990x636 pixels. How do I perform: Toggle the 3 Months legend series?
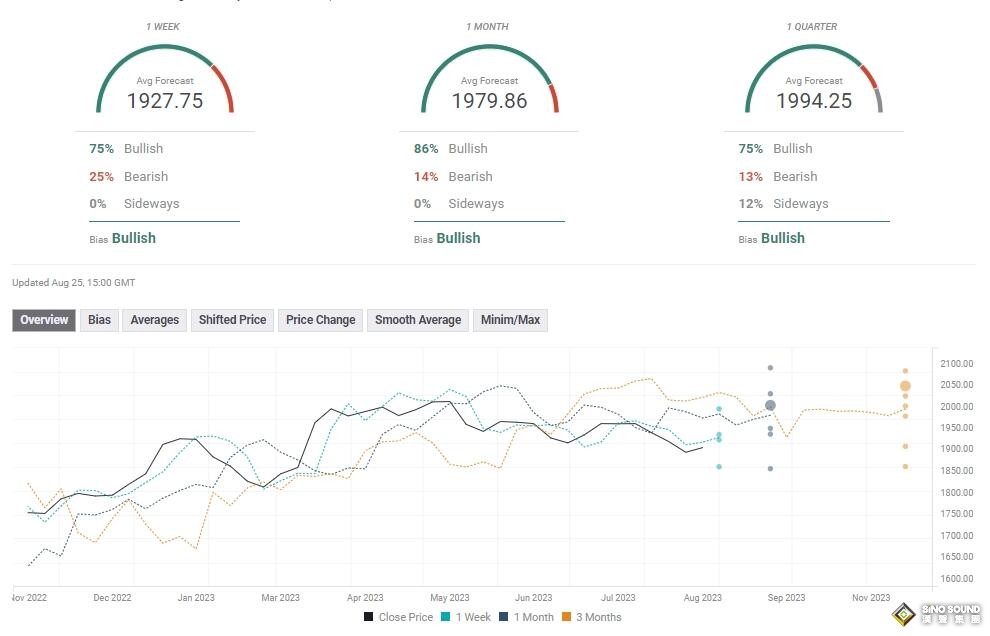pyautogui.click(x=593, y=617)
